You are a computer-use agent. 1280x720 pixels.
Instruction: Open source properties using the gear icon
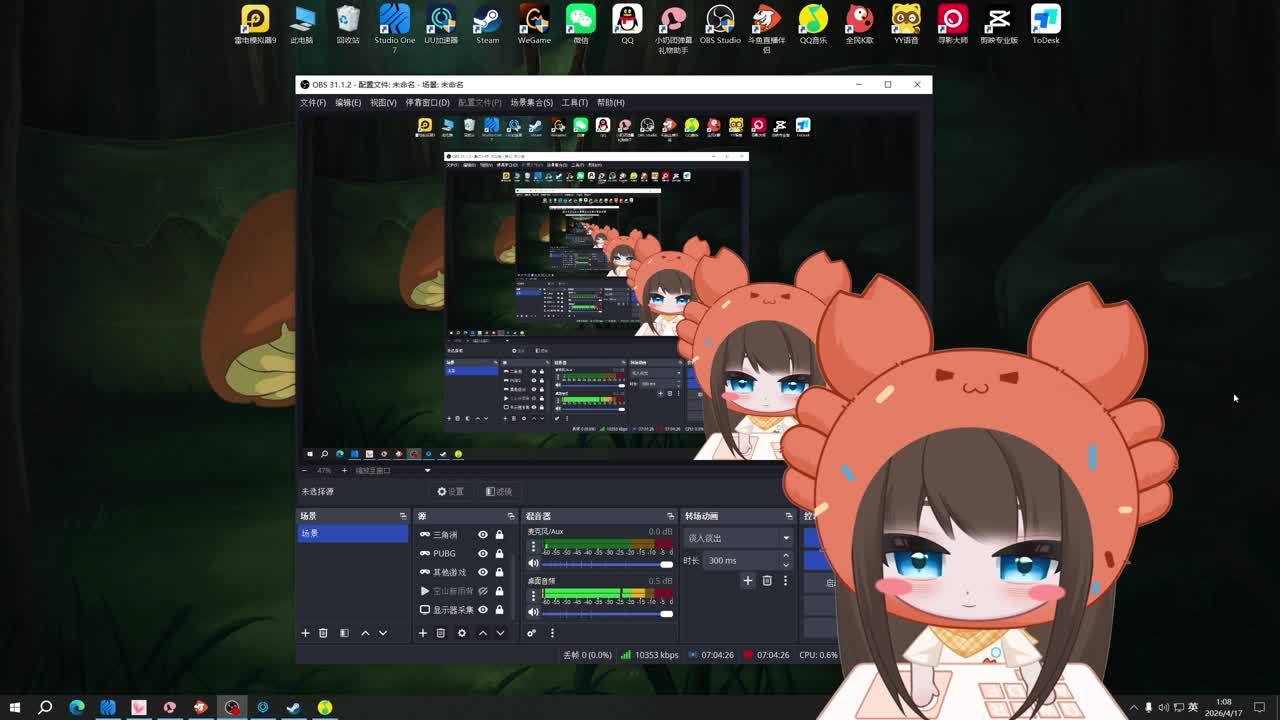(x=461, y=633)
